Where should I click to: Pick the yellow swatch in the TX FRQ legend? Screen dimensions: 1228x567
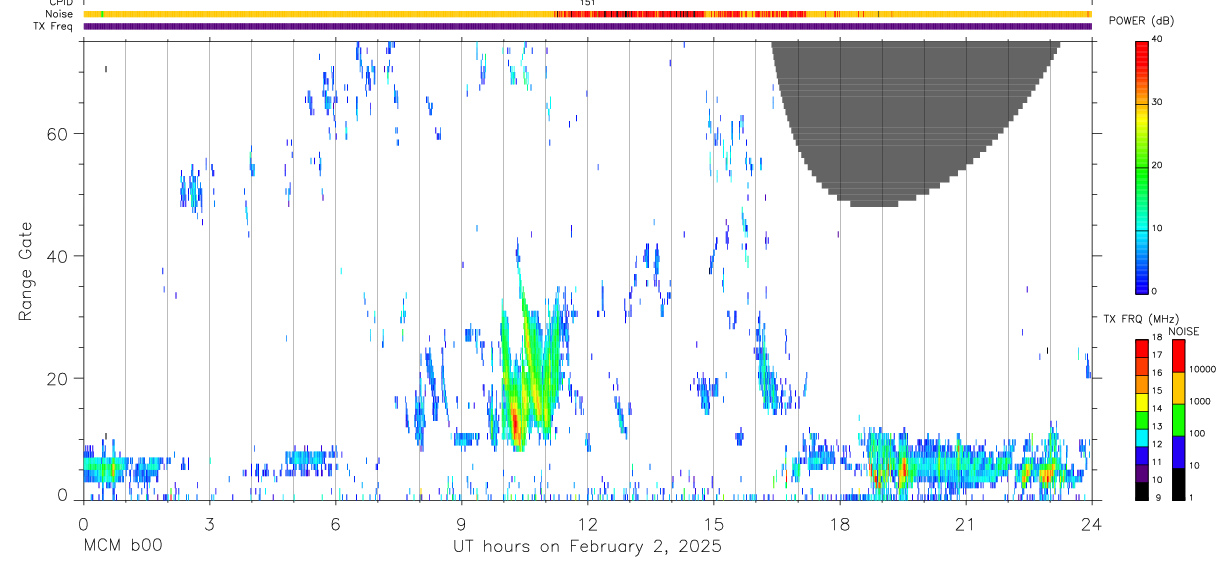pos(1141,402)
